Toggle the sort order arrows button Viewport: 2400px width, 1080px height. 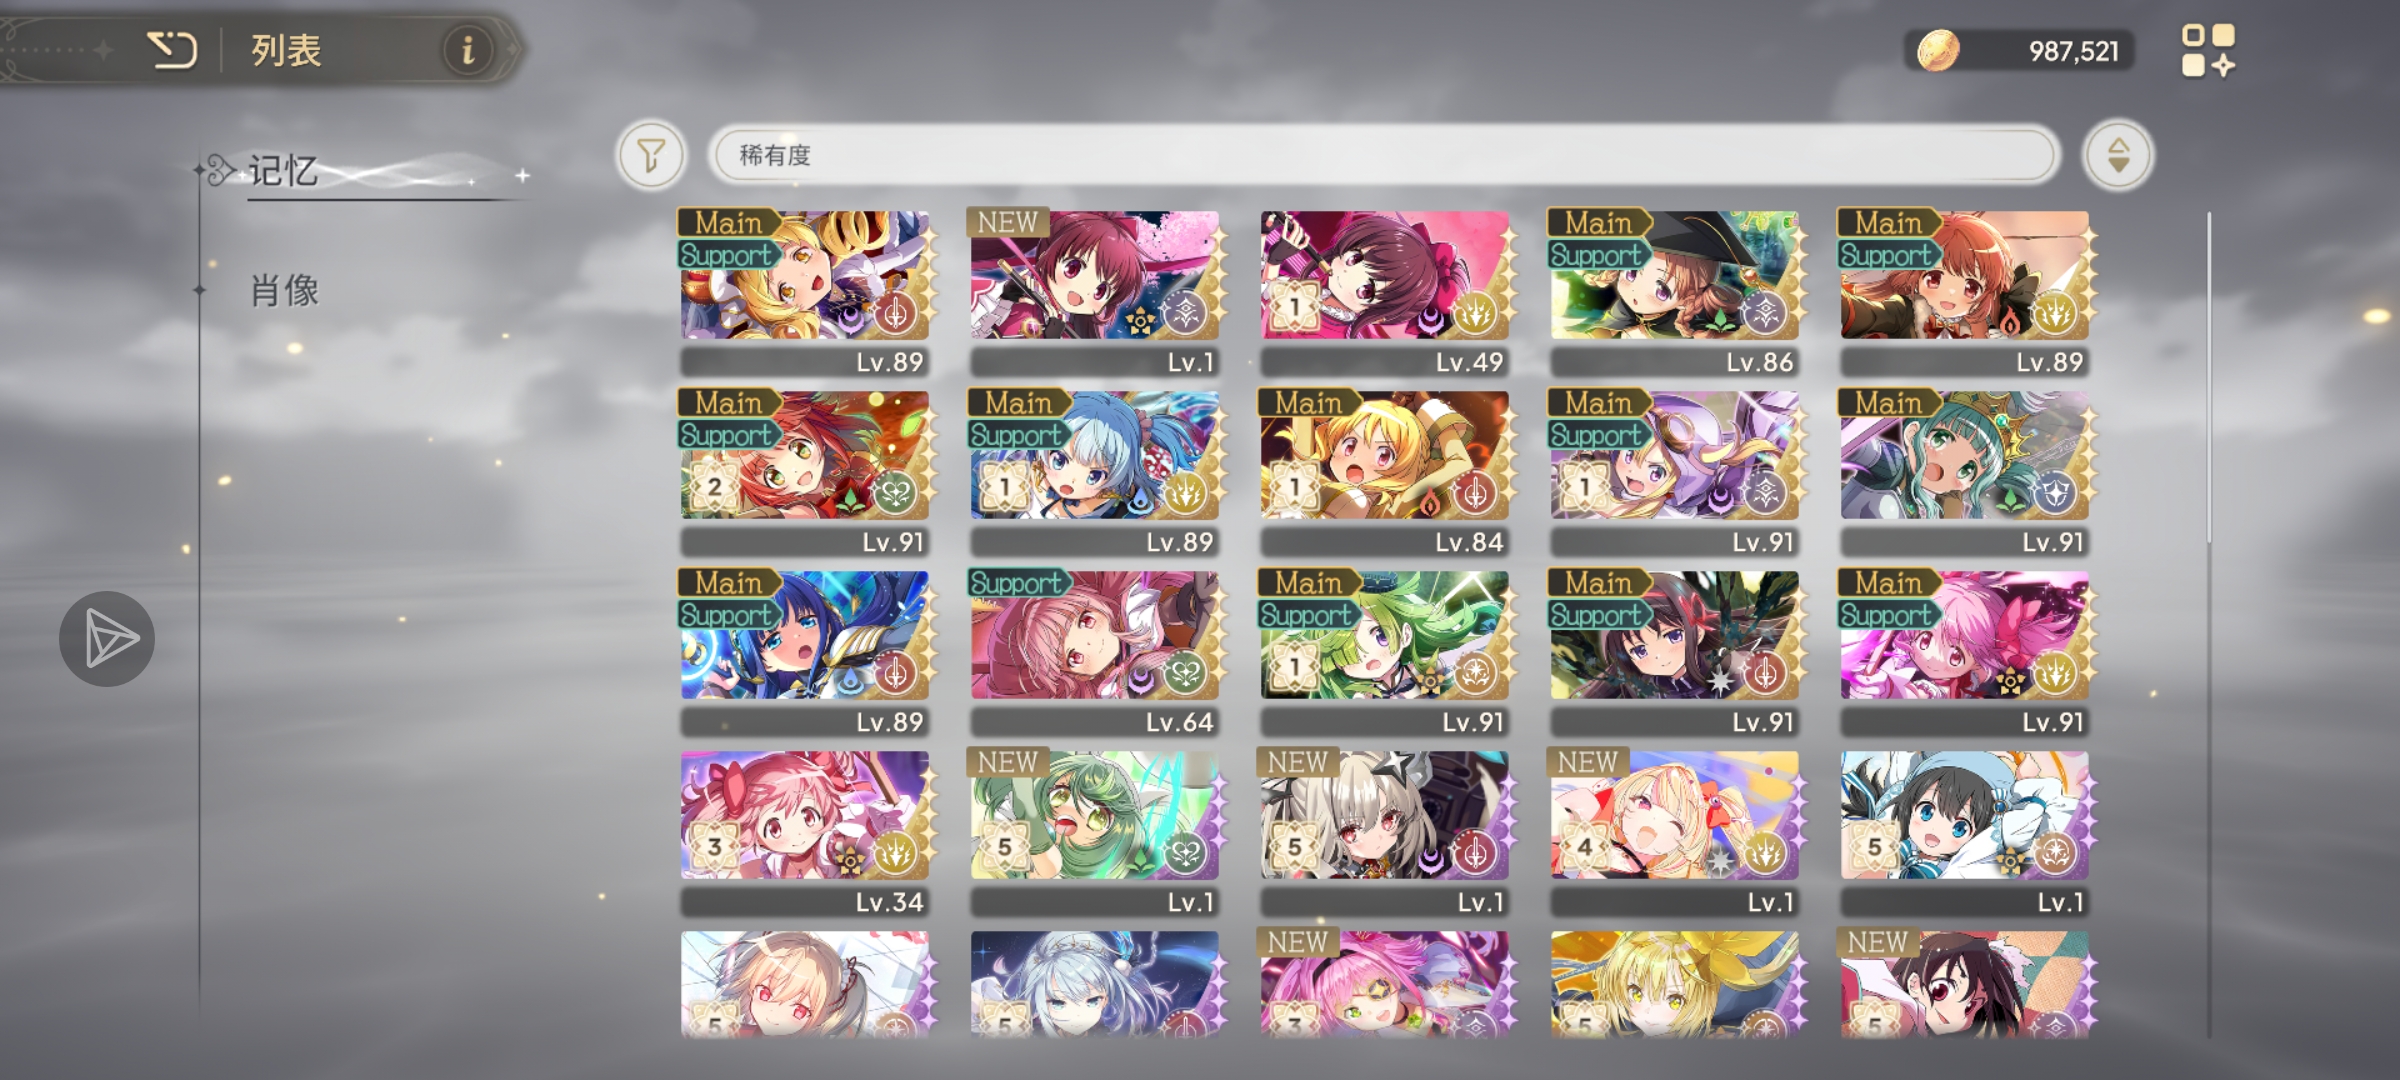2118,155
